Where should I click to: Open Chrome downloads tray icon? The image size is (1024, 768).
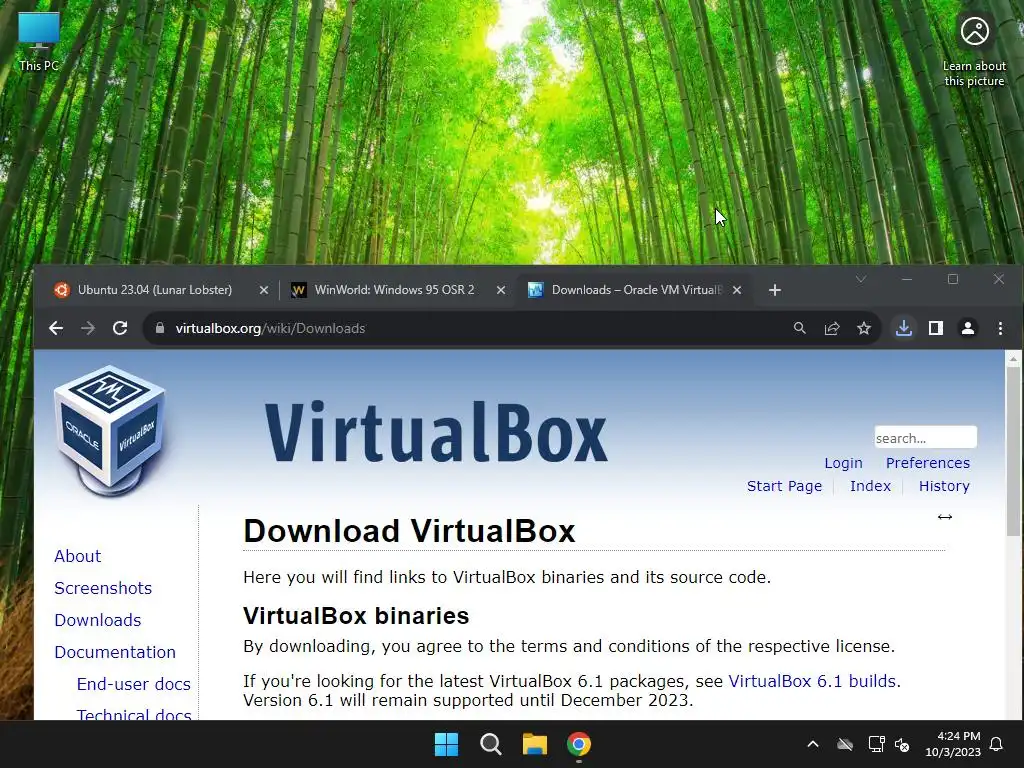pos(903,328)
